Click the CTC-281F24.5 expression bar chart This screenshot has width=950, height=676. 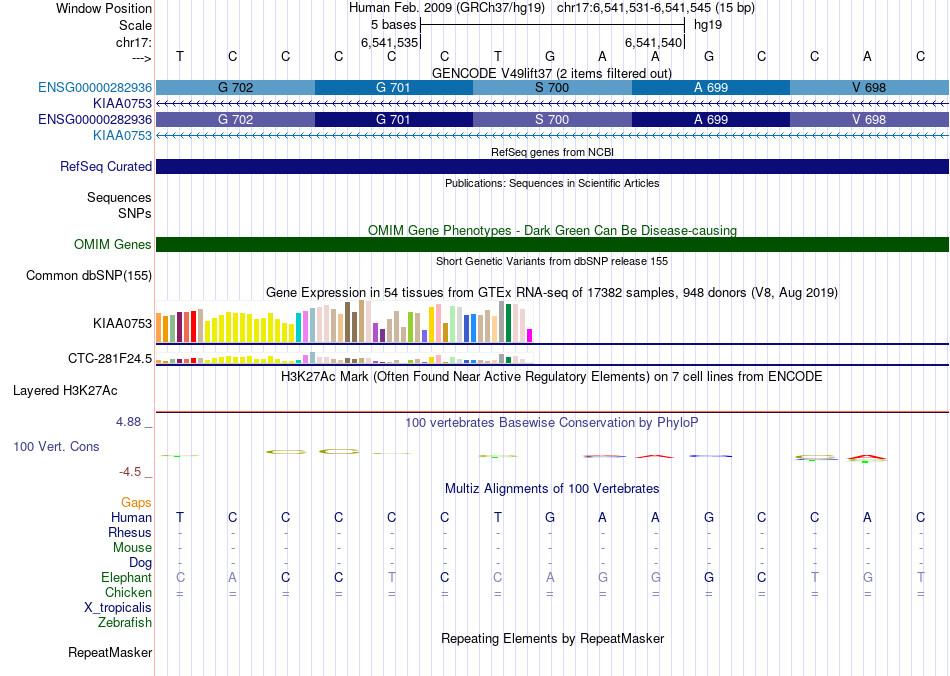(x=344, y=357)
